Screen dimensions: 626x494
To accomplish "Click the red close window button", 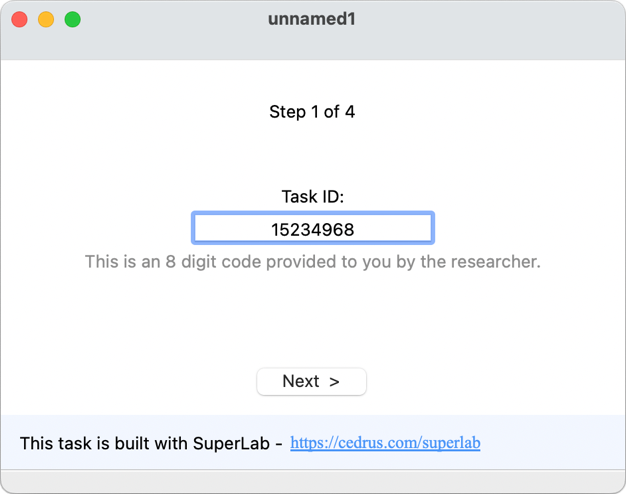I will tap(19, 20).
